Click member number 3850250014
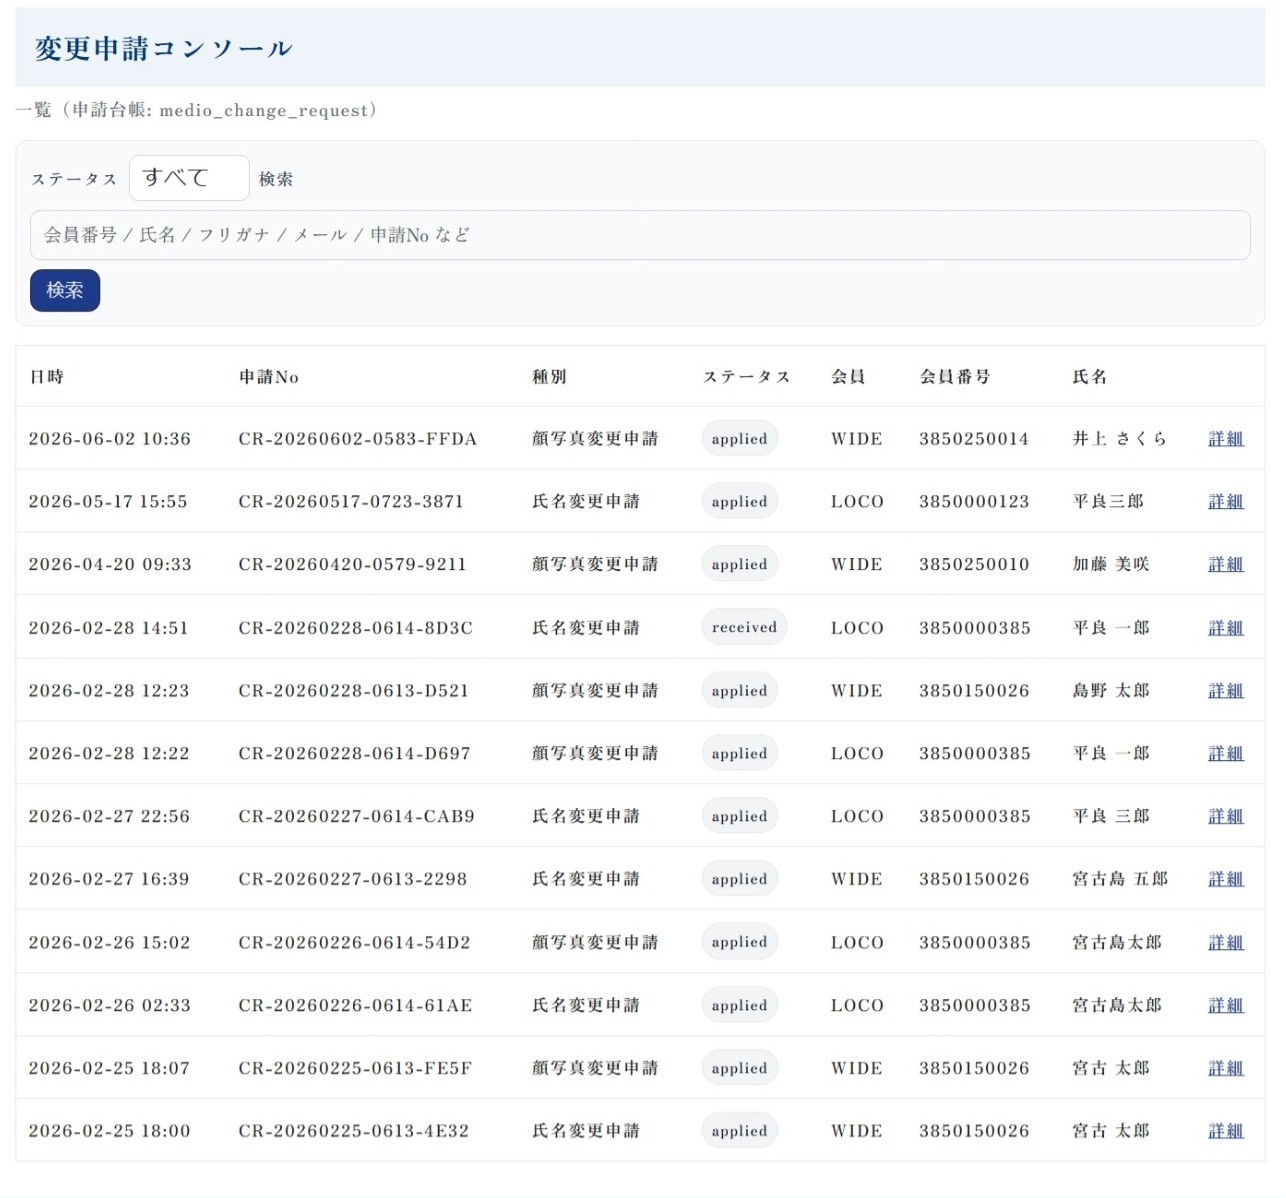Viewport: 1286px width, 1198px height. [974, 439]
